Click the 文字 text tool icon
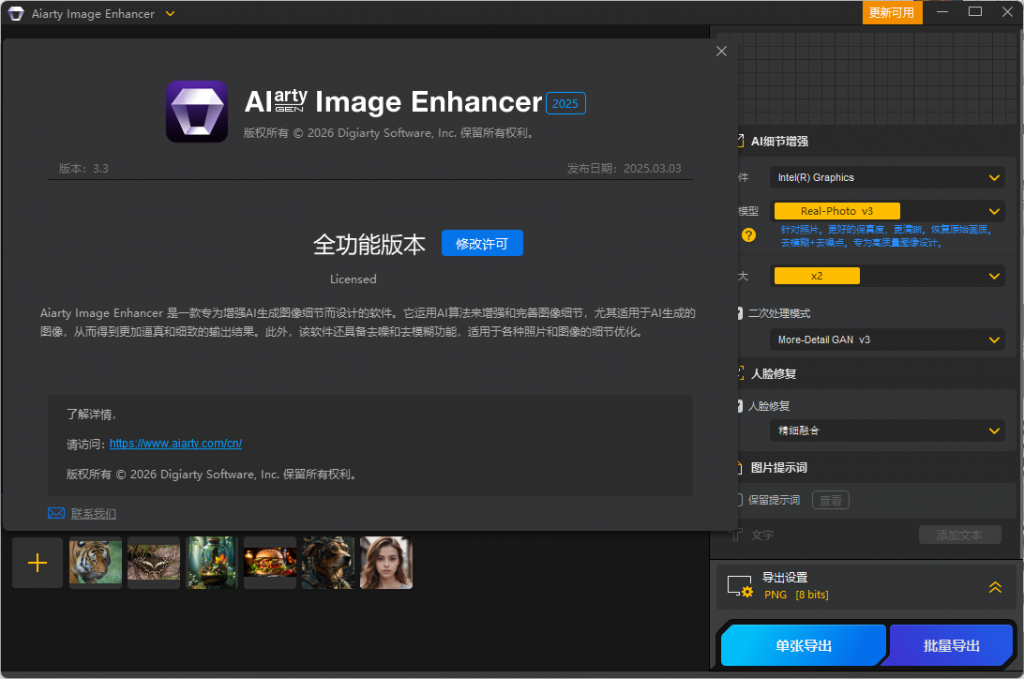1024x679 pixels. 737,535
